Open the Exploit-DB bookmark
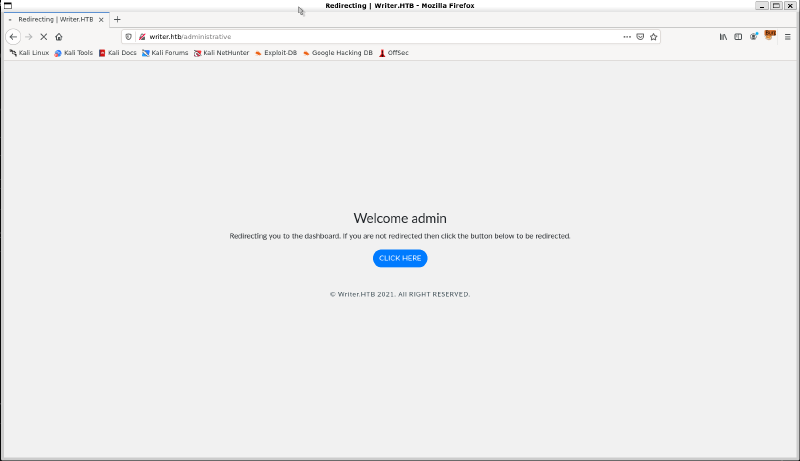The height and width of the screenshot is (461, 800). [275, 53]
